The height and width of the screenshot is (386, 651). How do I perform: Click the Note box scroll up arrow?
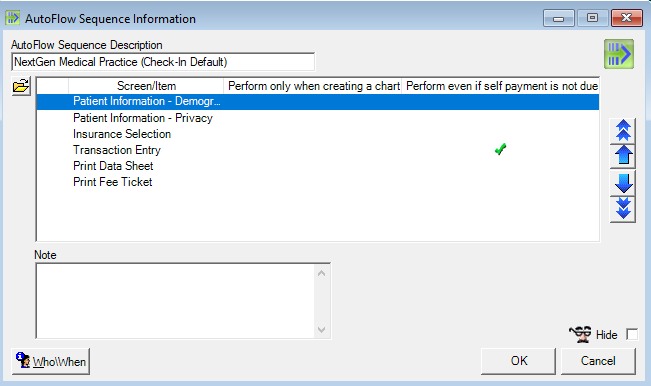click(321, 273)
